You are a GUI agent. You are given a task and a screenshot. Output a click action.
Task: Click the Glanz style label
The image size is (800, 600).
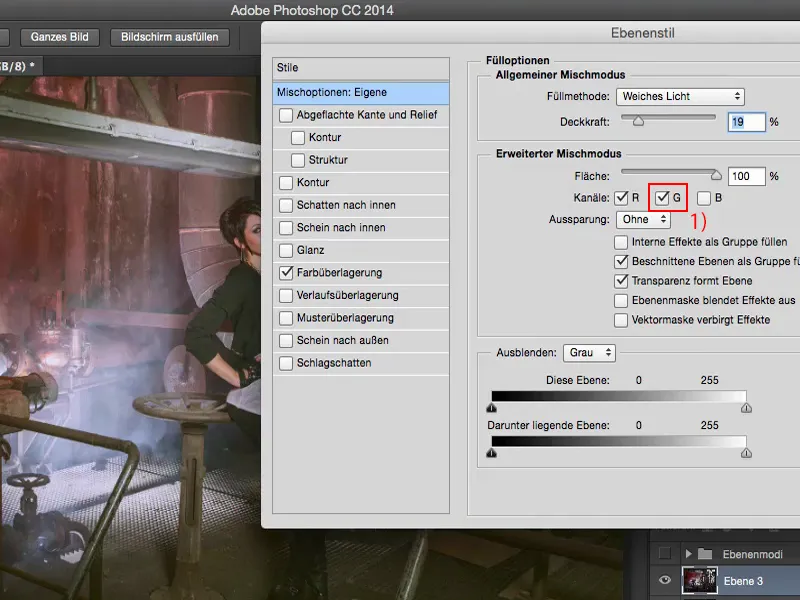[x=310, y=250]
